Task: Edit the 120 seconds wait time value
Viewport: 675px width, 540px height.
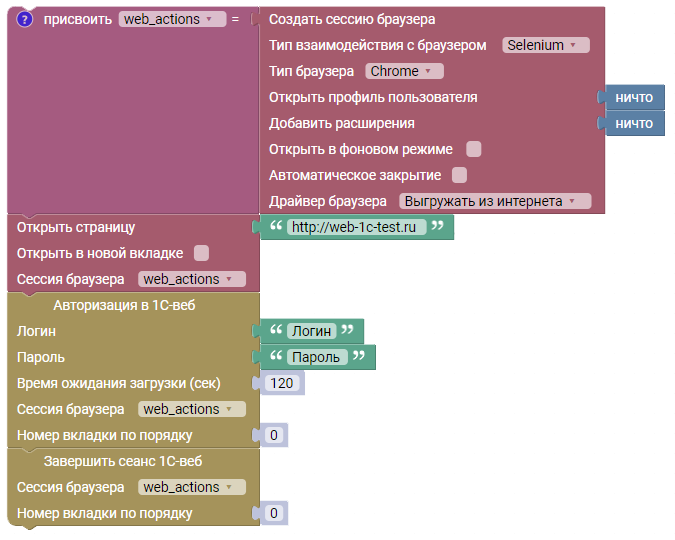Action: [x=282, y=383]
